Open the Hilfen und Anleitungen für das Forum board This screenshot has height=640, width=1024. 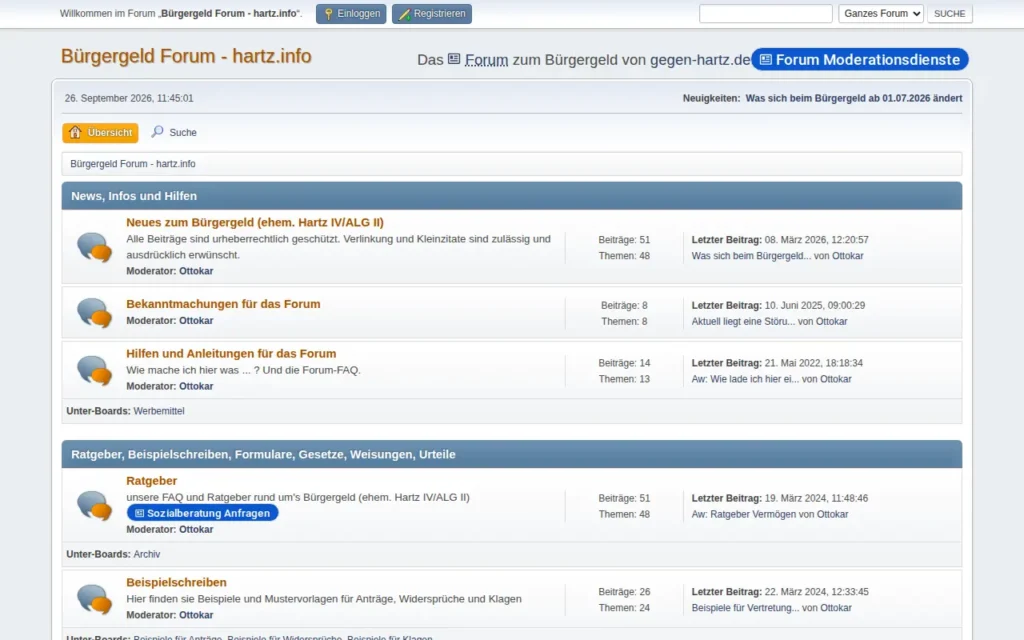click(231, 354)
